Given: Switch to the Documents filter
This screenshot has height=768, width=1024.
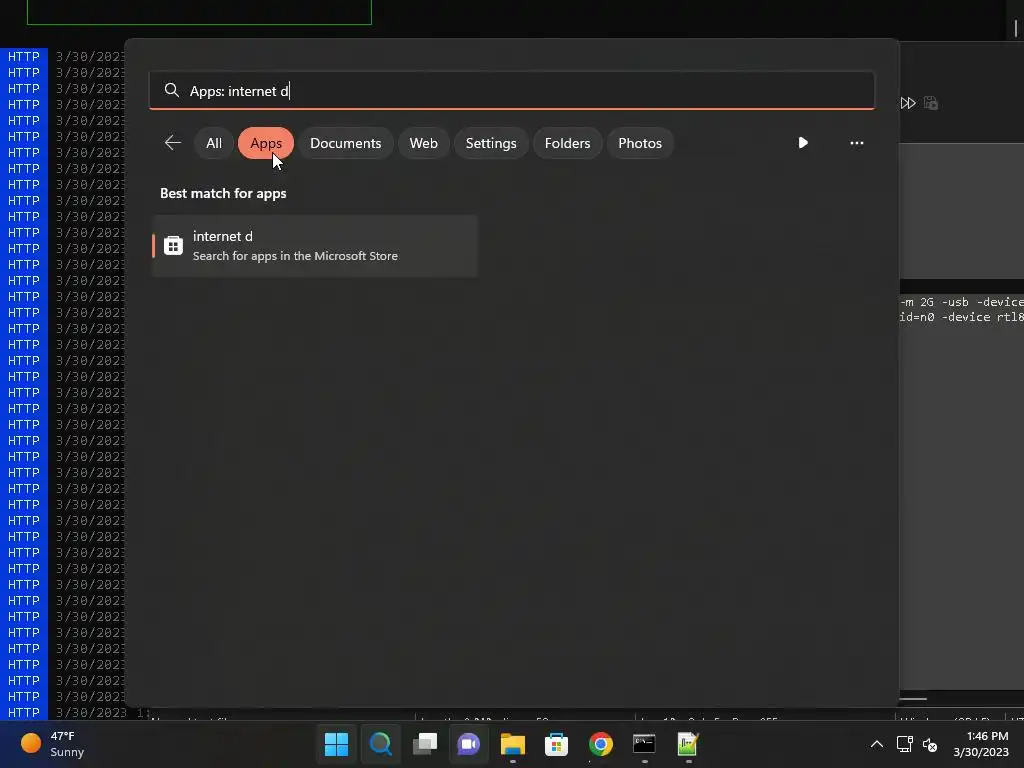Looking at the screenshot, I should tap(345, 143).
